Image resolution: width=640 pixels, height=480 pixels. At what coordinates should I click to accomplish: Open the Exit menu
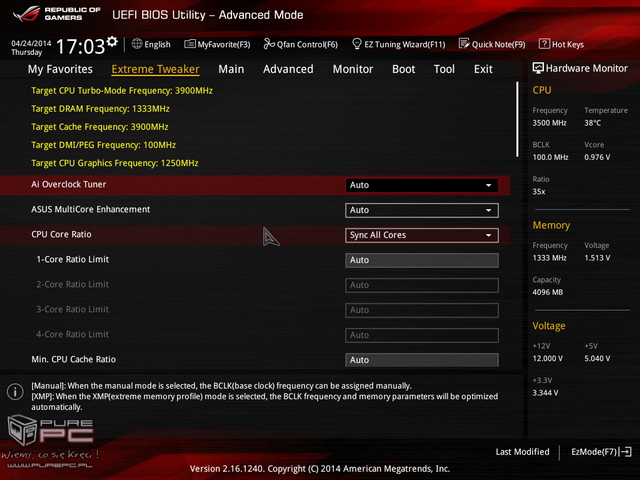(483, 69)
